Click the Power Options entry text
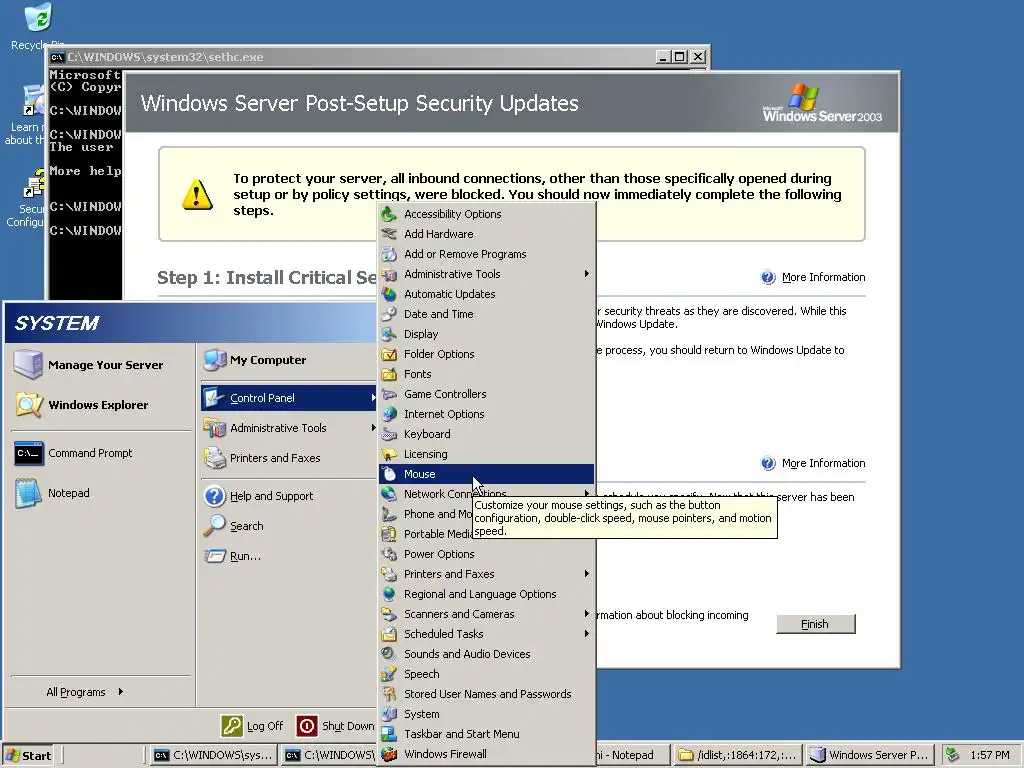 pos(439,554)
